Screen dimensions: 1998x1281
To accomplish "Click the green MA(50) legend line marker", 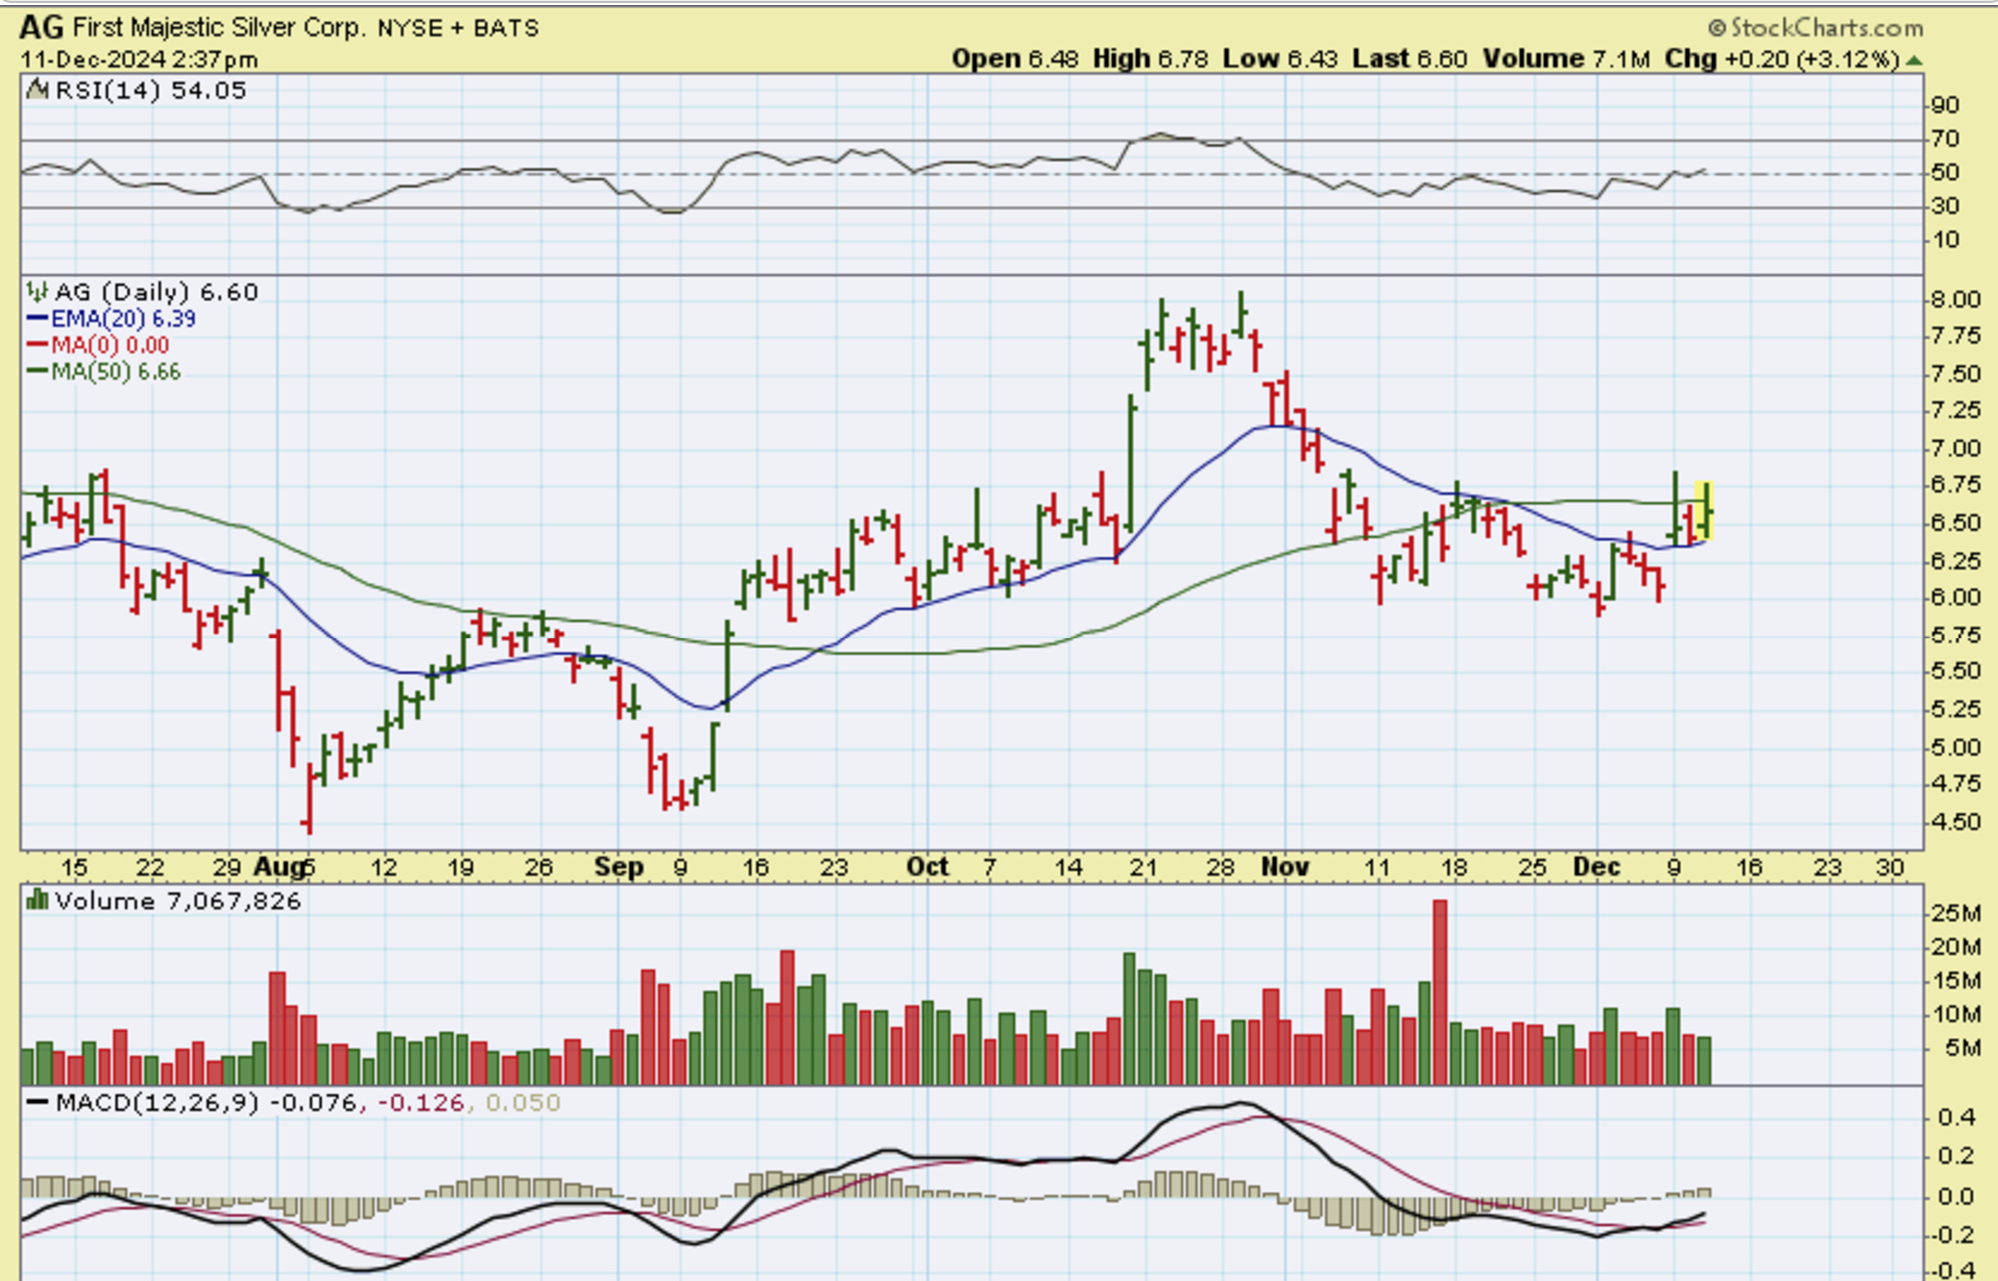I will (x=37, y=372).
